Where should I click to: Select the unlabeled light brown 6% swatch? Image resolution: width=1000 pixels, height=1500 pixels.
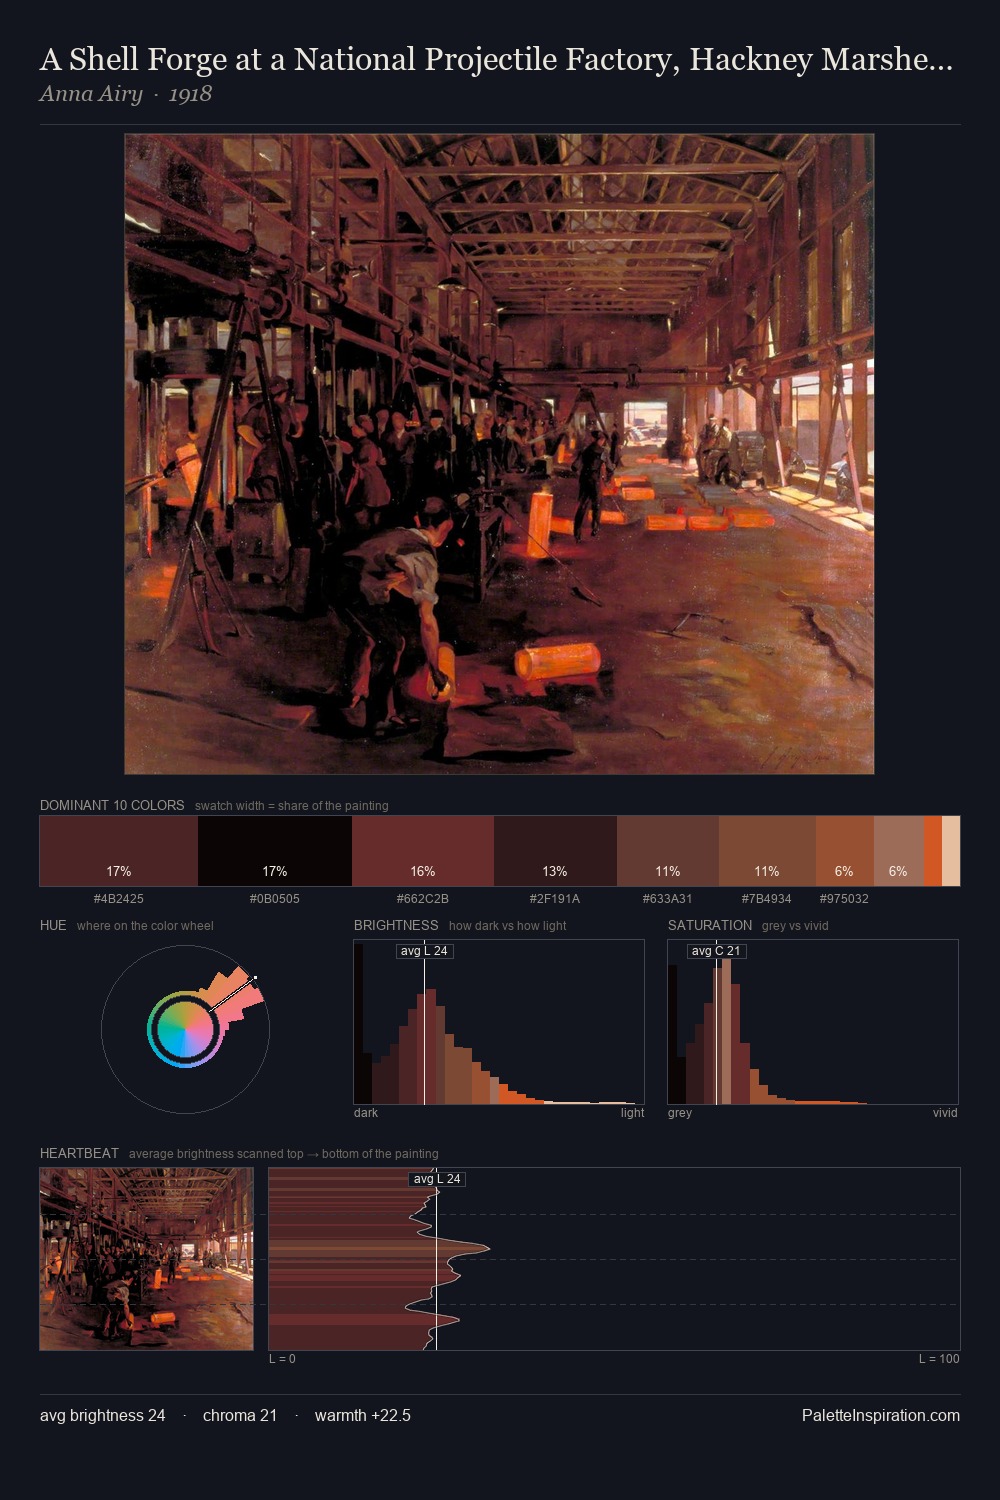(x=898, y=851)
